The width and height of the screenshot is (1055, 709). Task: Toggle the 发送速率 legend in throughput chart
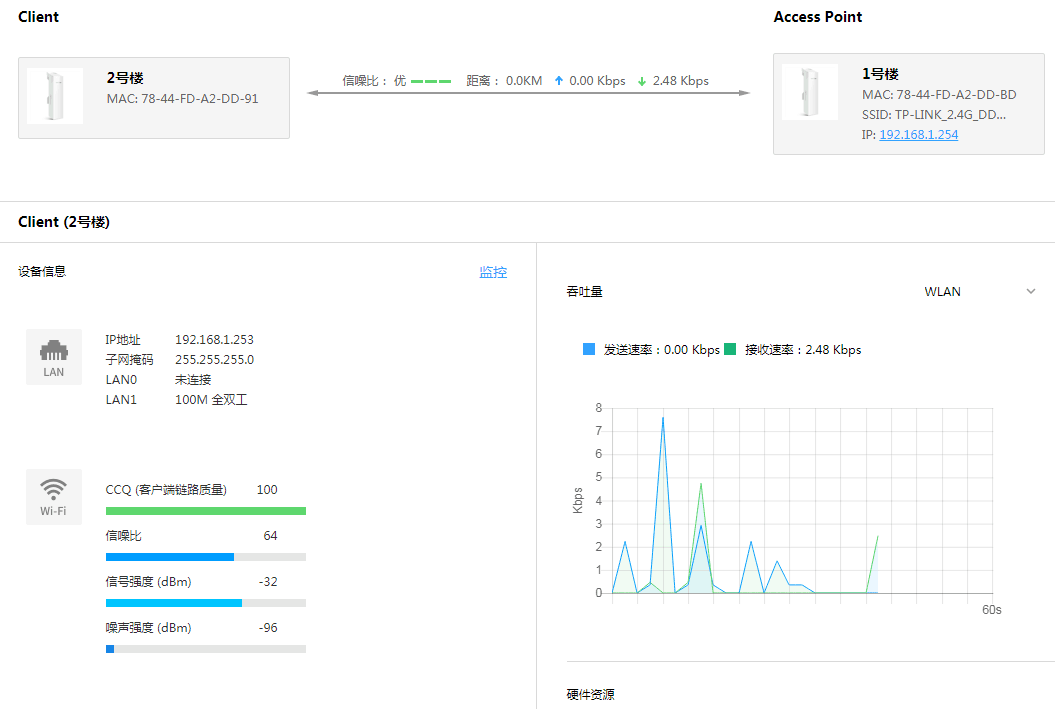pos(588,349)
